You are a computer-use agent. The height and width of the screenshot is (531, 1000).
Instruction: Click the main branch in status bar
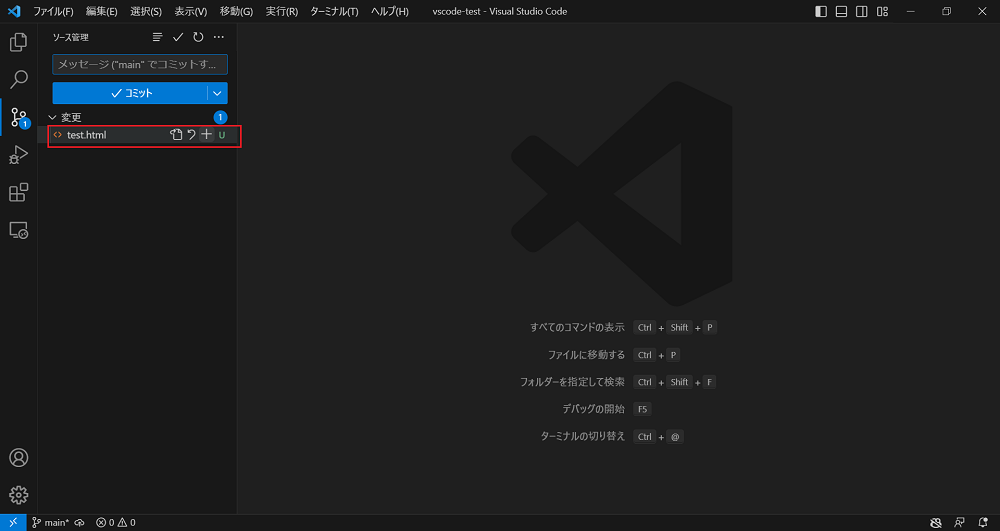tap(49, 522)
